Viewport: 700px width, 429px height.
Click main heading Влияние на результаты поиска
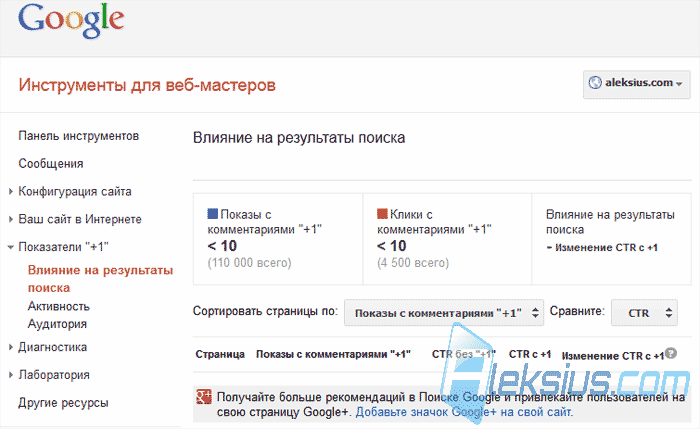click(x=299, y=138)
